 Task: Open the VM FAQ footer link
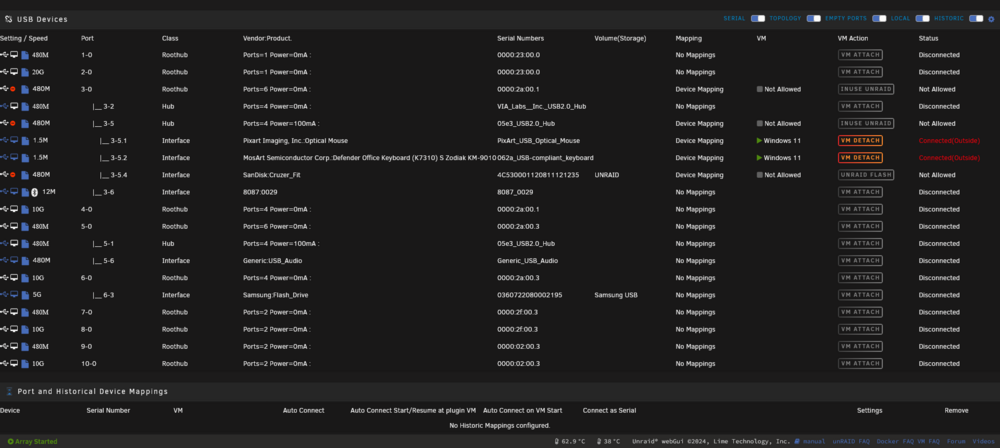(928, 442)
